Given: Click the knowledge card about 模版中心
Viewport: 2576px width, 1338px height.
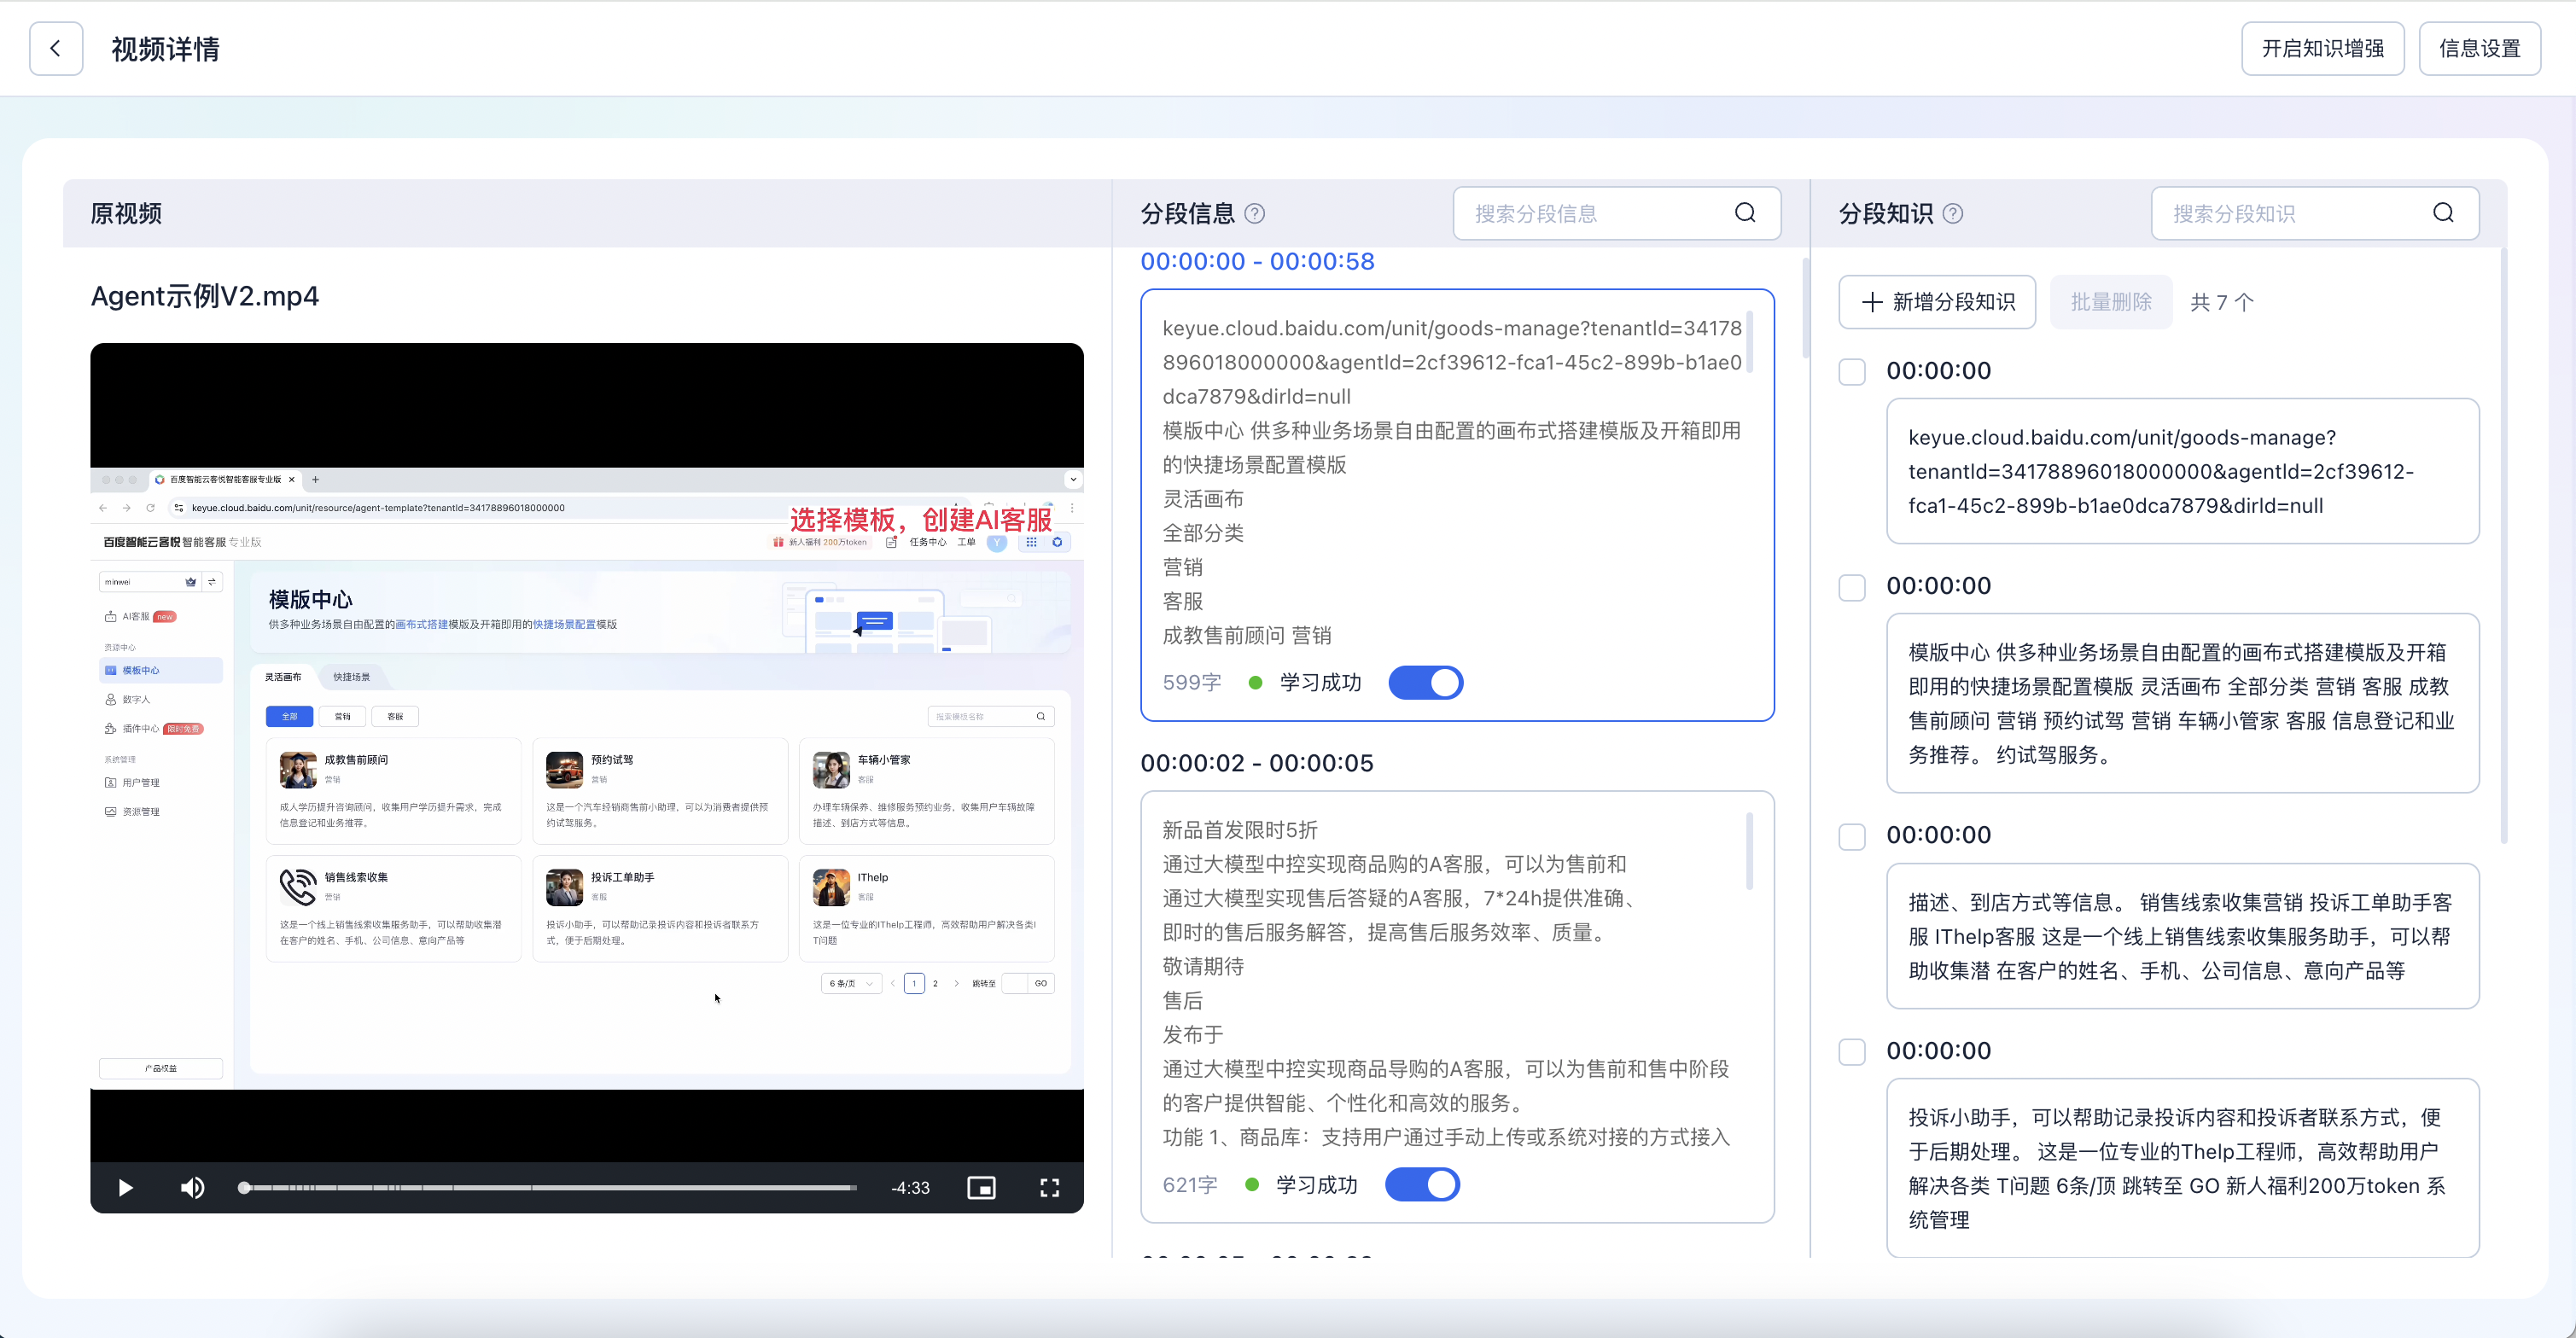Looking at the screenshot, I should 2182,703.
